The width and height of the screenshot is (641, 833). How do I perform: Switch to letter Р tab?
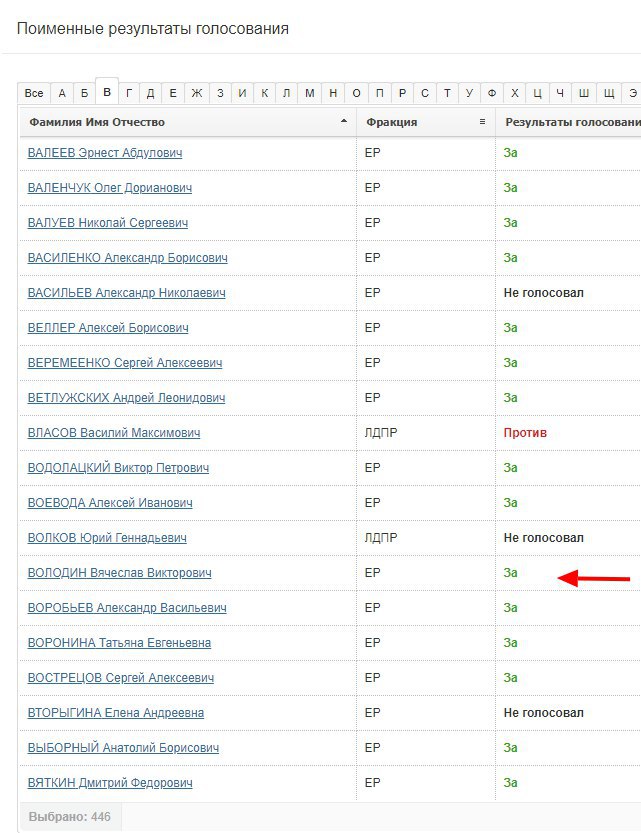coord(403,93)
